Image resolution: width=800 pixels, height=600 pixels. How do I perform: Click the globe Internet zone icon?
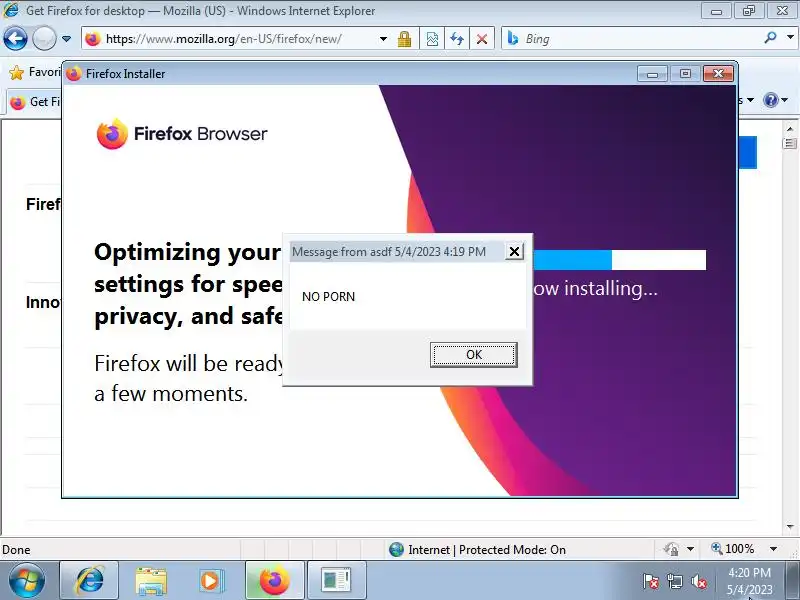(396, 549)
